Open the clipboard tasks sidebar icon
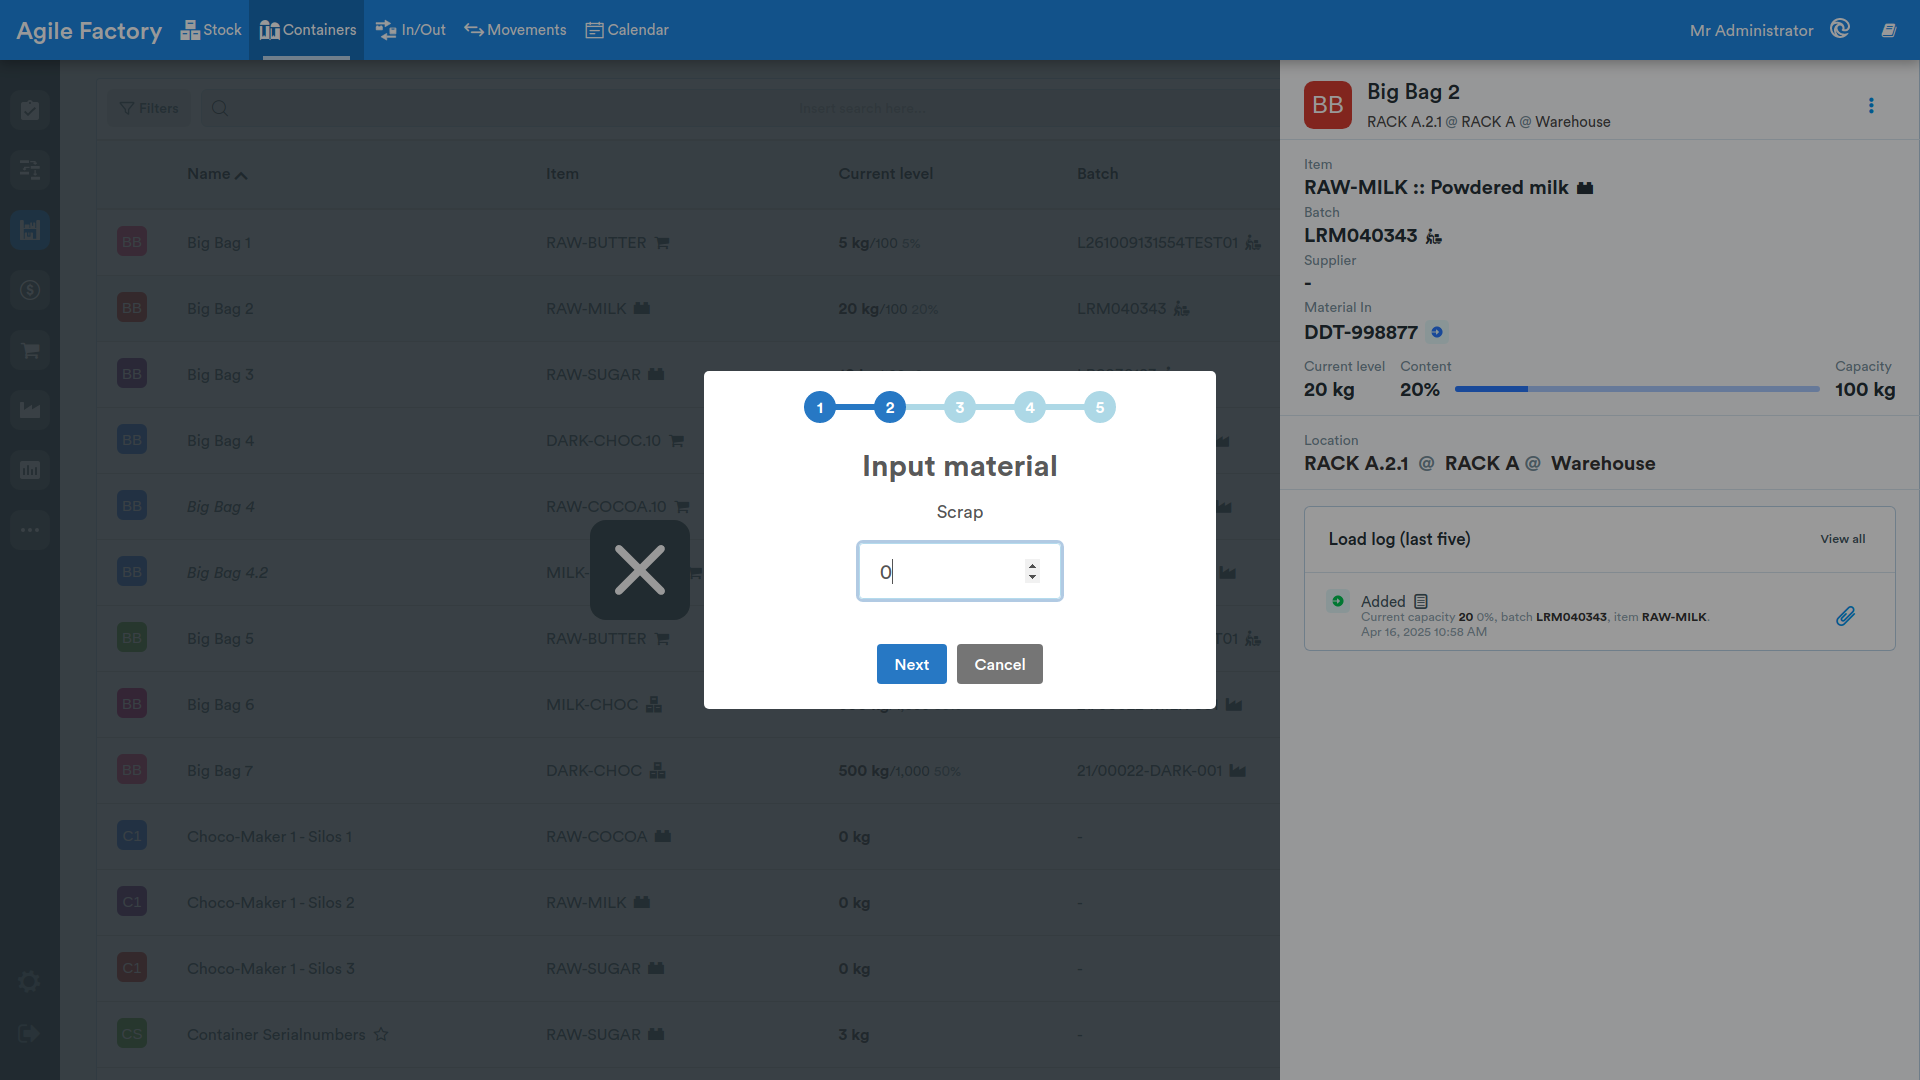1920x1080 pixels. [x=30, y=110]
